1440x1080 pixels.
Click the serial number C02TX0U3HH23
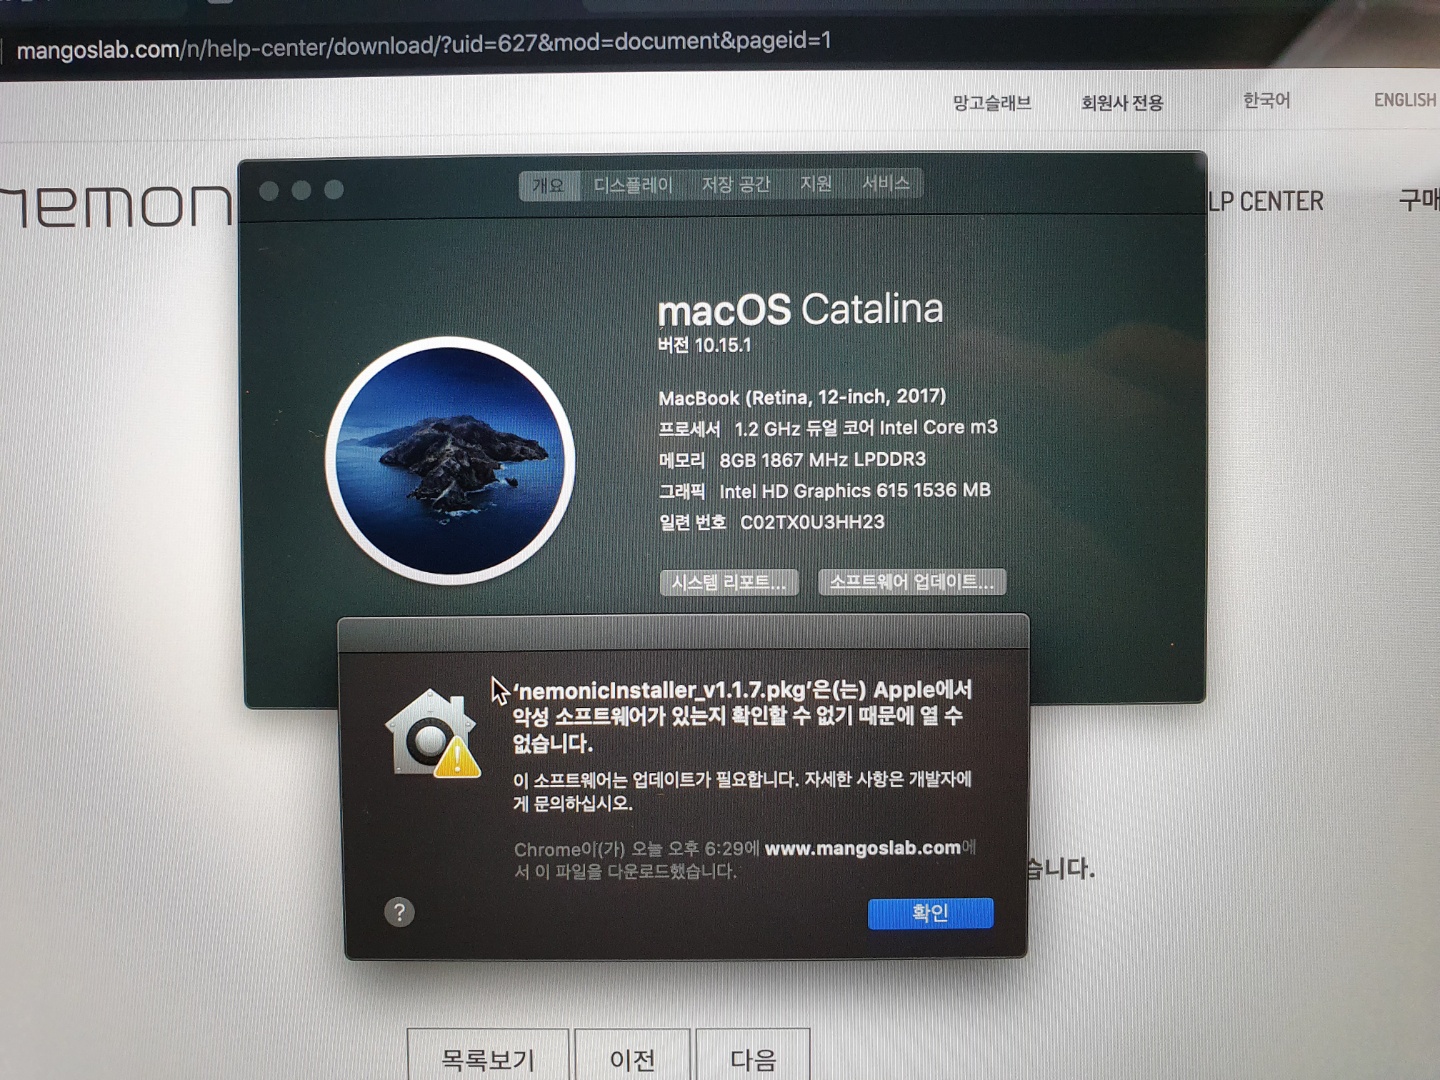812,522
